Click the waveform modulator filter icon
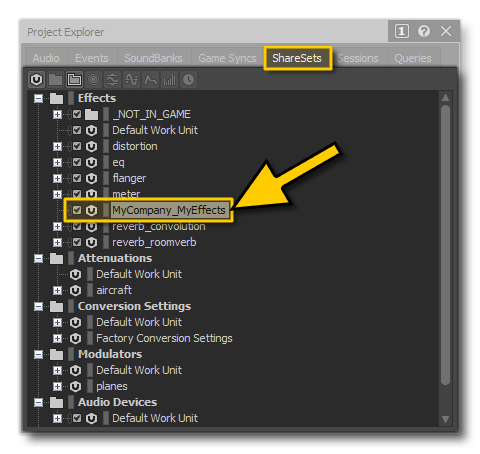Image resolution: width=480 pixels, height=454 pixels. point(131,80)
